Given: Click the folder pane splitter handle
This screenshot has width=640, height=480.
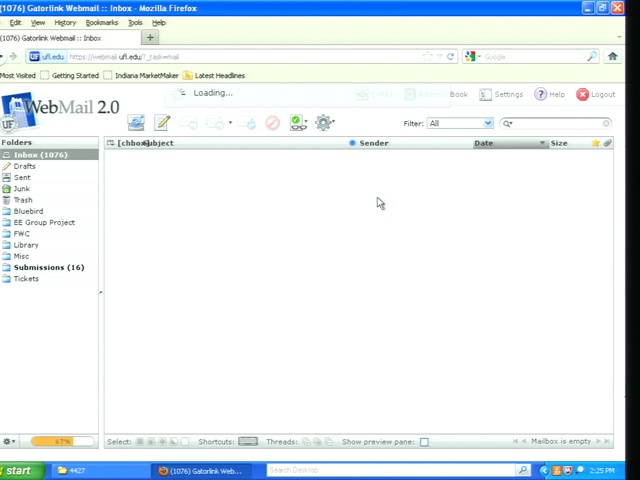Looking at the screenshot, I should pos(101,292).
